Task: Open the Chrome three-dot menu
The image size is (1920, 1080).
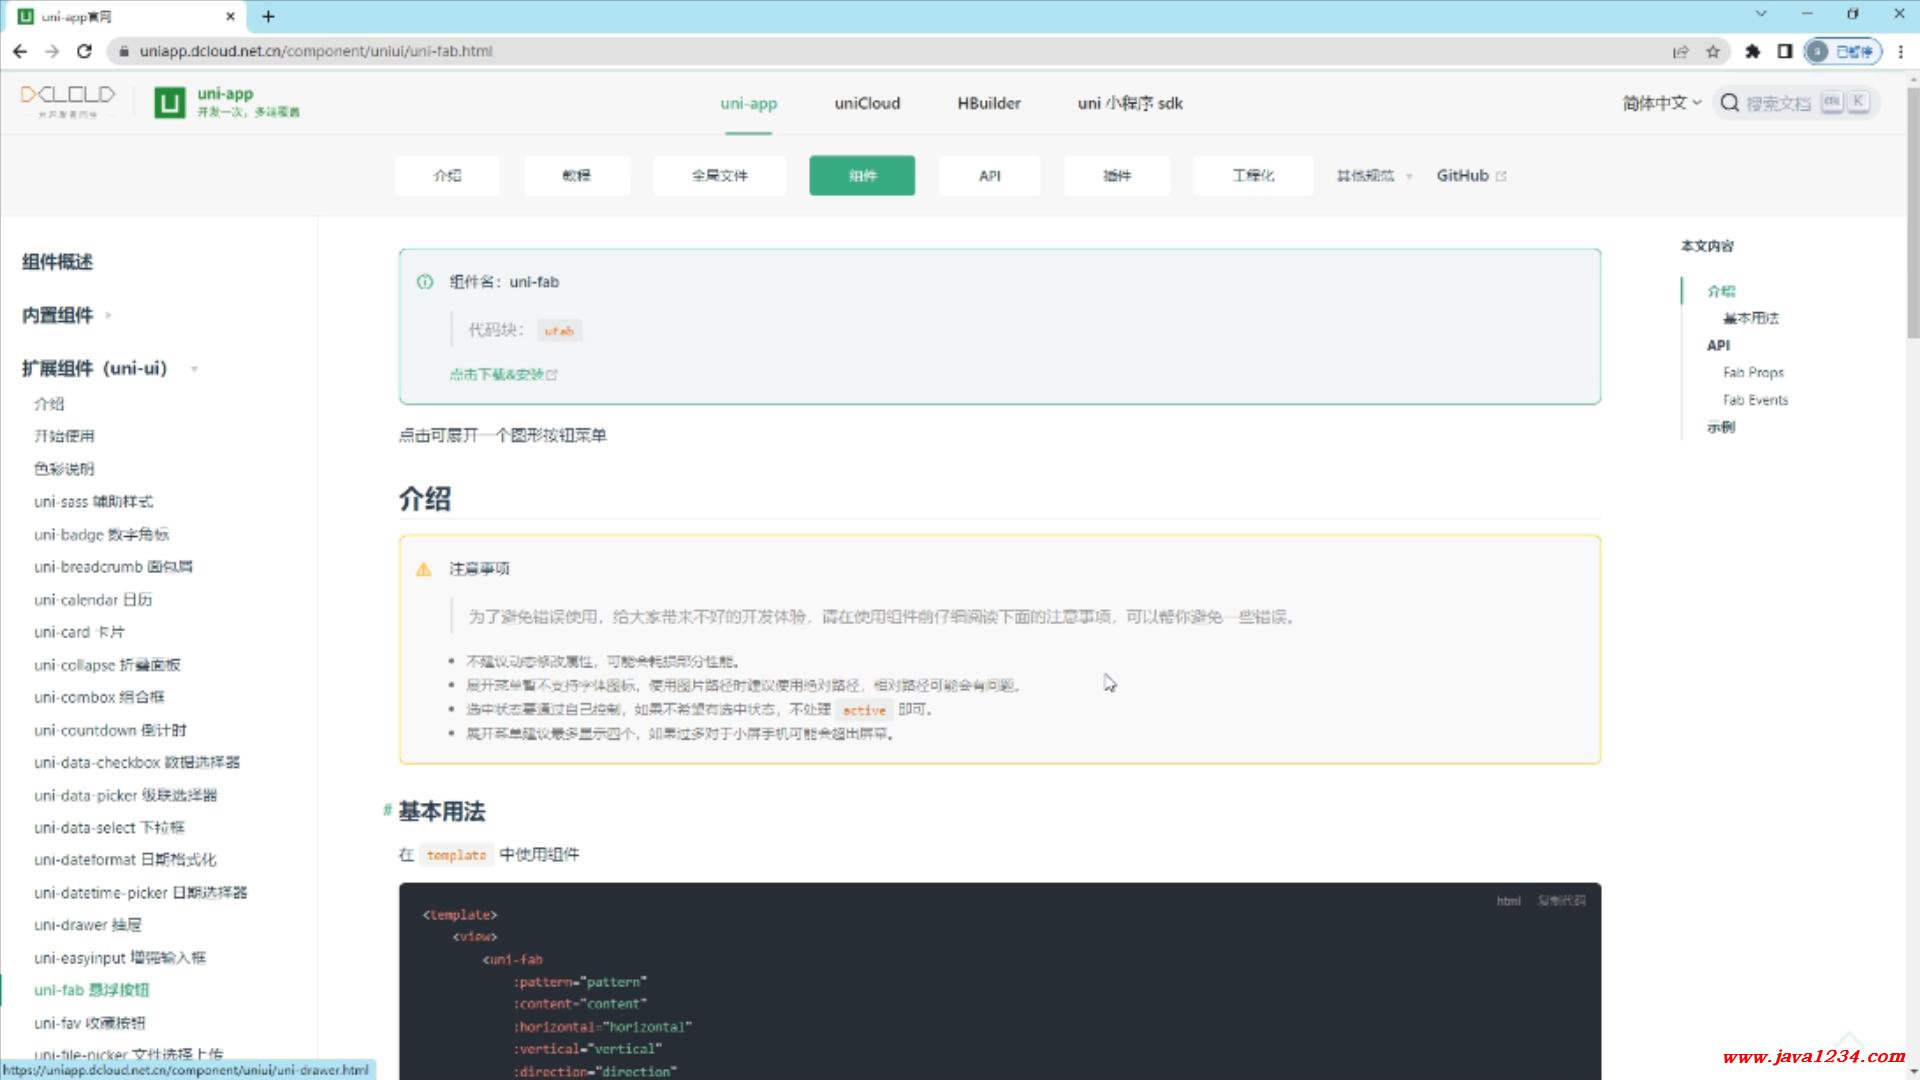Action: 1901,51
